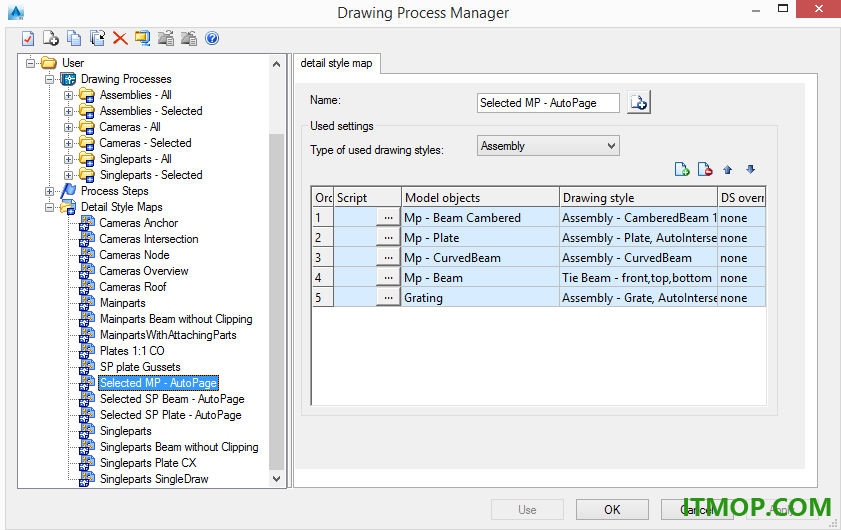Image resolution: width=841 pixels, height=530 pixels.
Task: Click the checkmark document toolbar icon
Action: point(28,38)
